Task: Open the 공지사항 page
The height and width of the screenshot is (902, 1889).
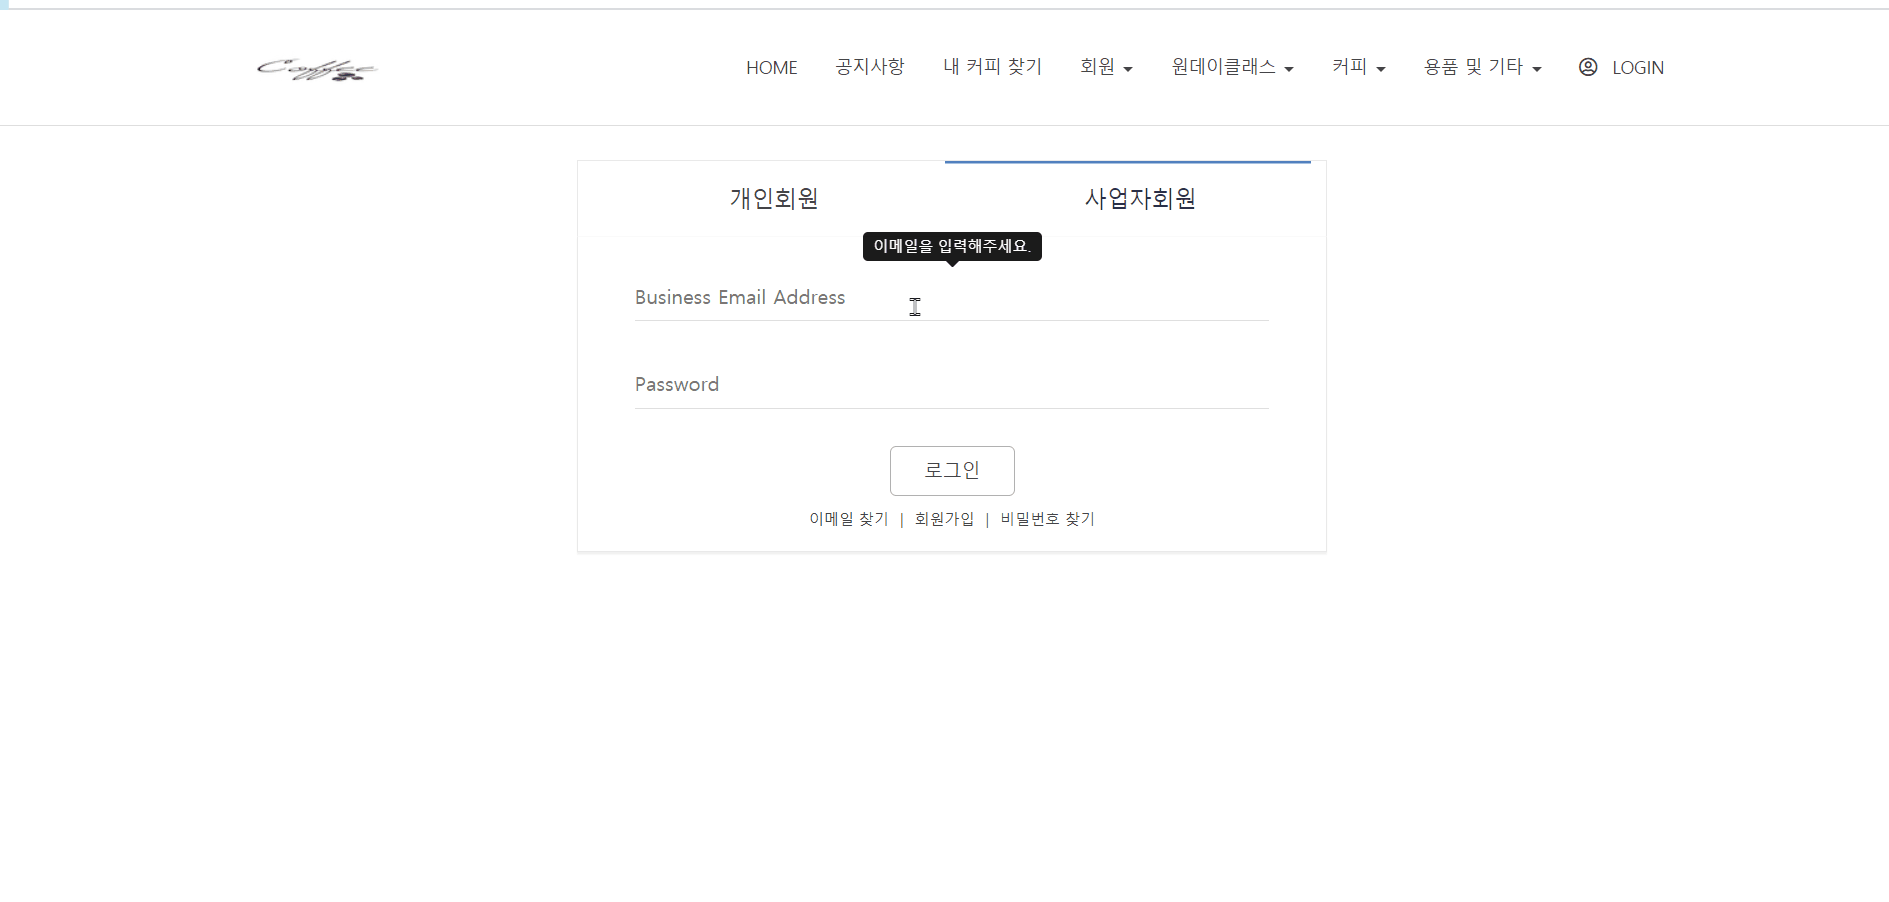Action: click(869, 67)
